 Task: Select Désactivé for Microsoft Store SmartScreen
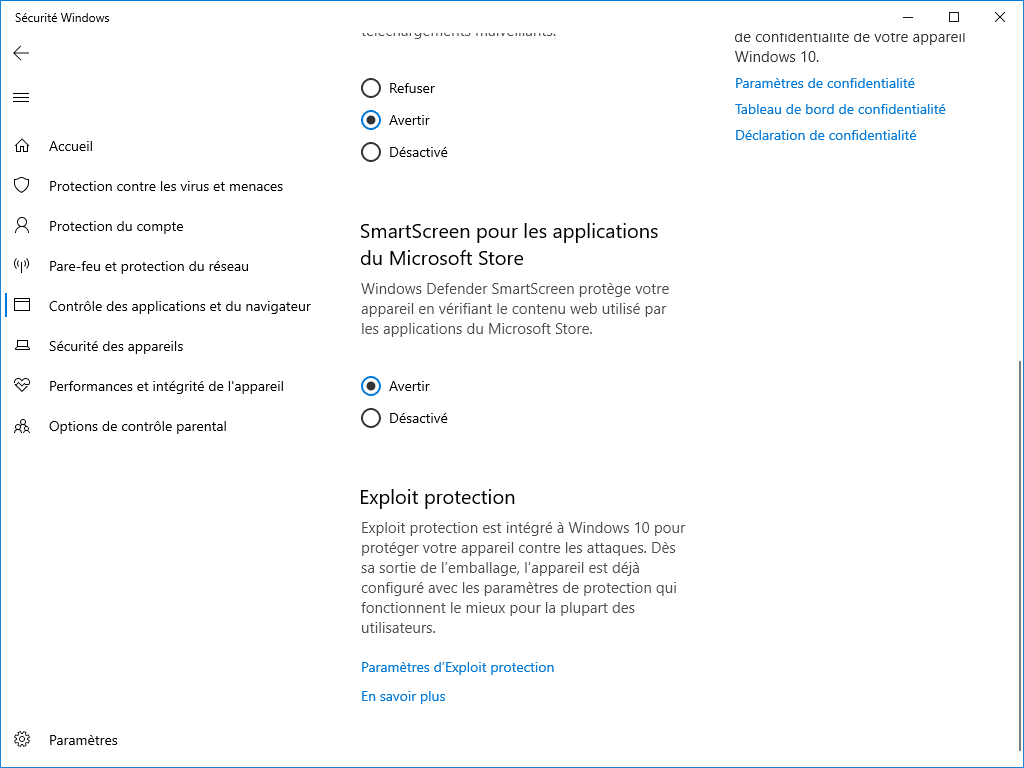point(371,418)
